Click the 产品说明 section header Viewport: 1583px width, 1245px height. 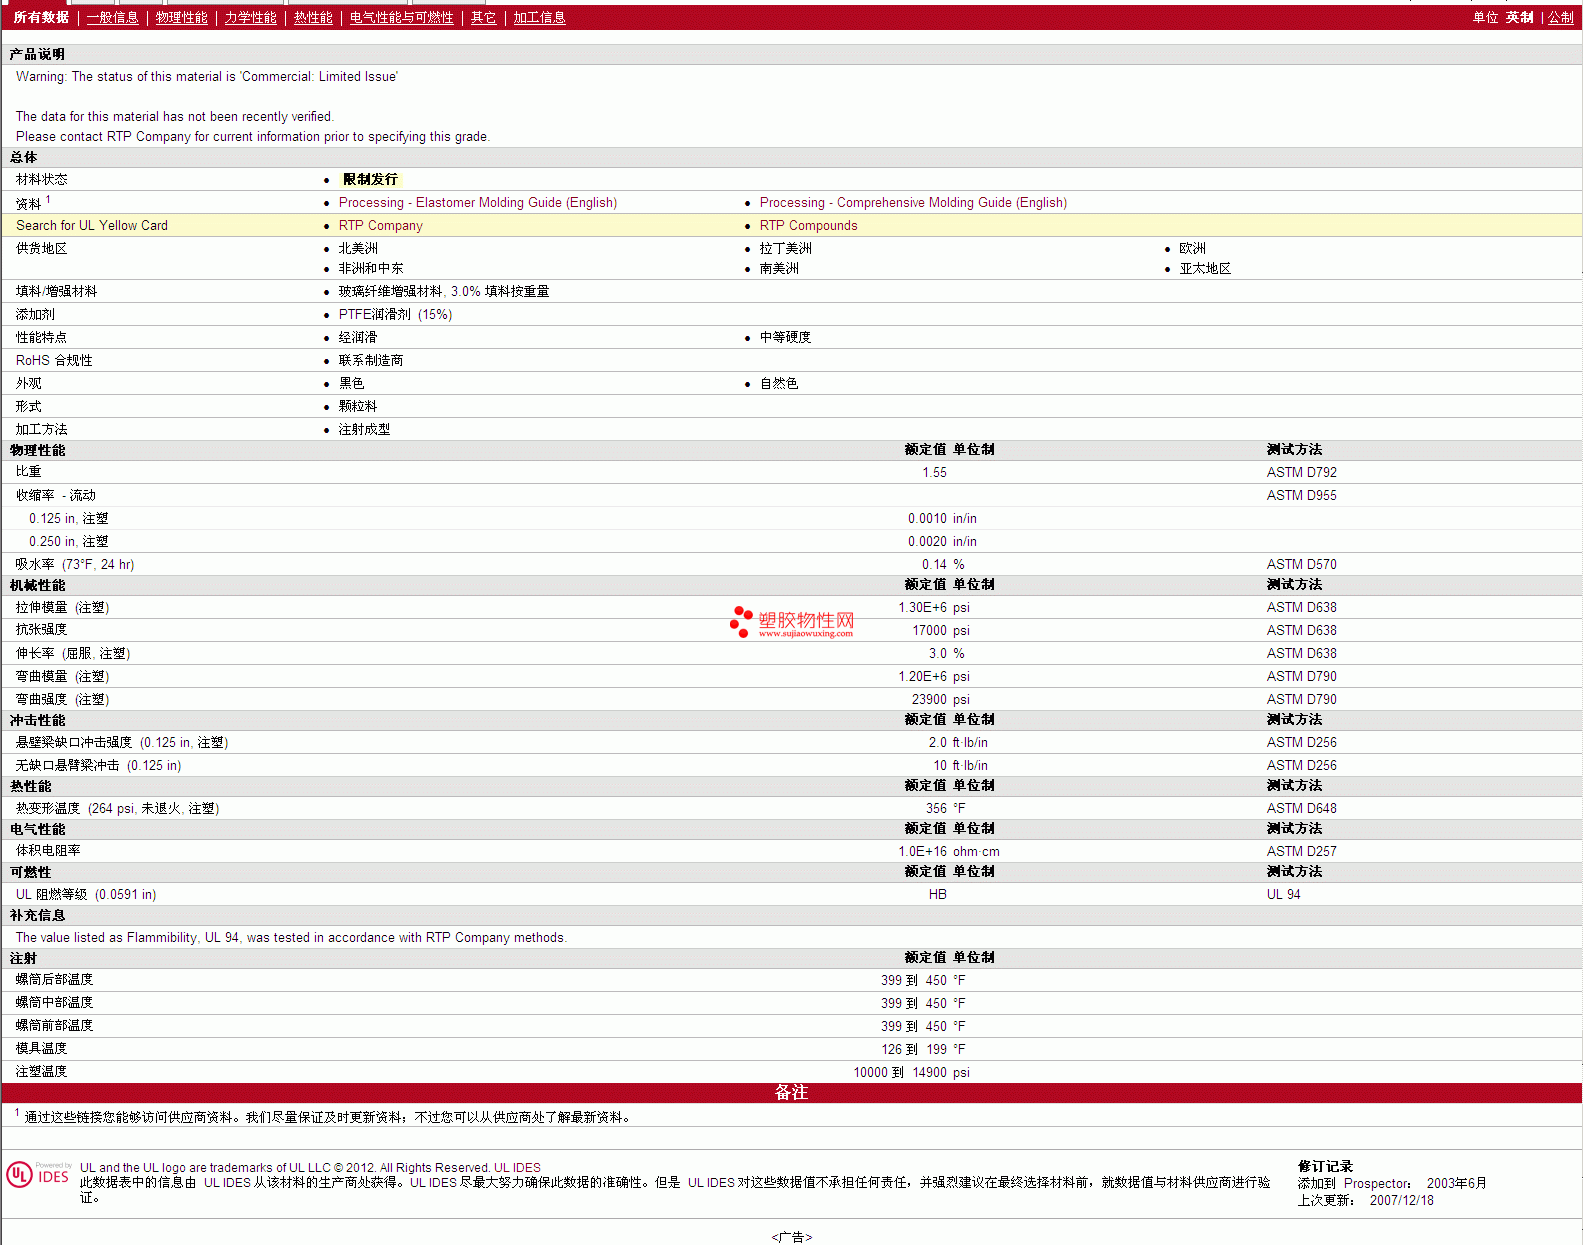pyautogui.click(x=37, y=54)
